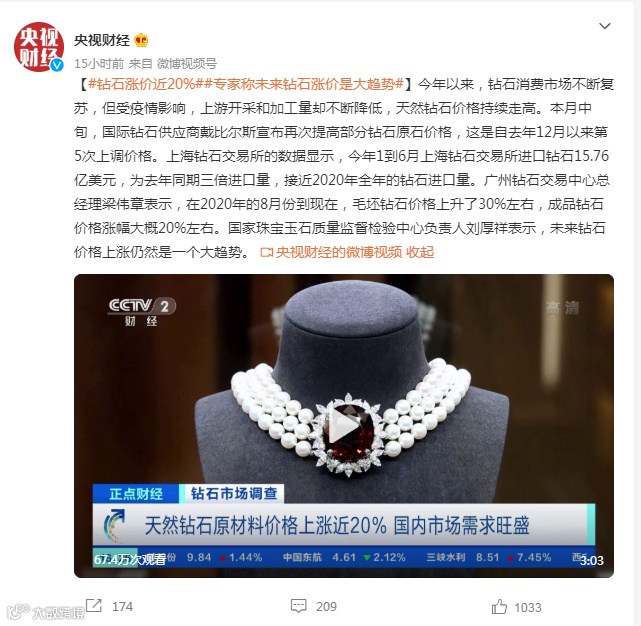Screen dimensions: 641x626
Task: Like the post with thumbs-up icon
Action: click(x=499, y=607)
